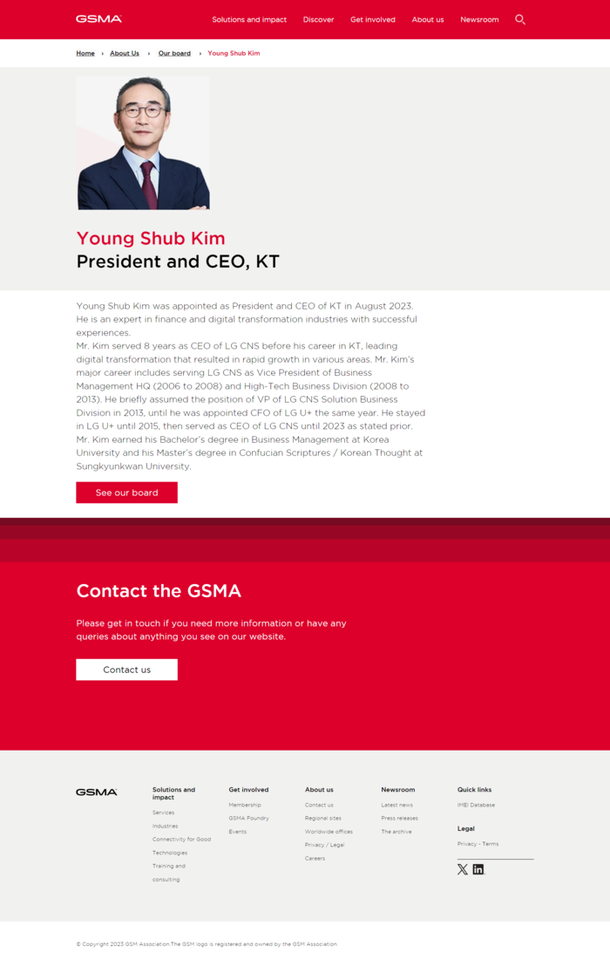Click the GSMA logo in the header

[96, 19]
